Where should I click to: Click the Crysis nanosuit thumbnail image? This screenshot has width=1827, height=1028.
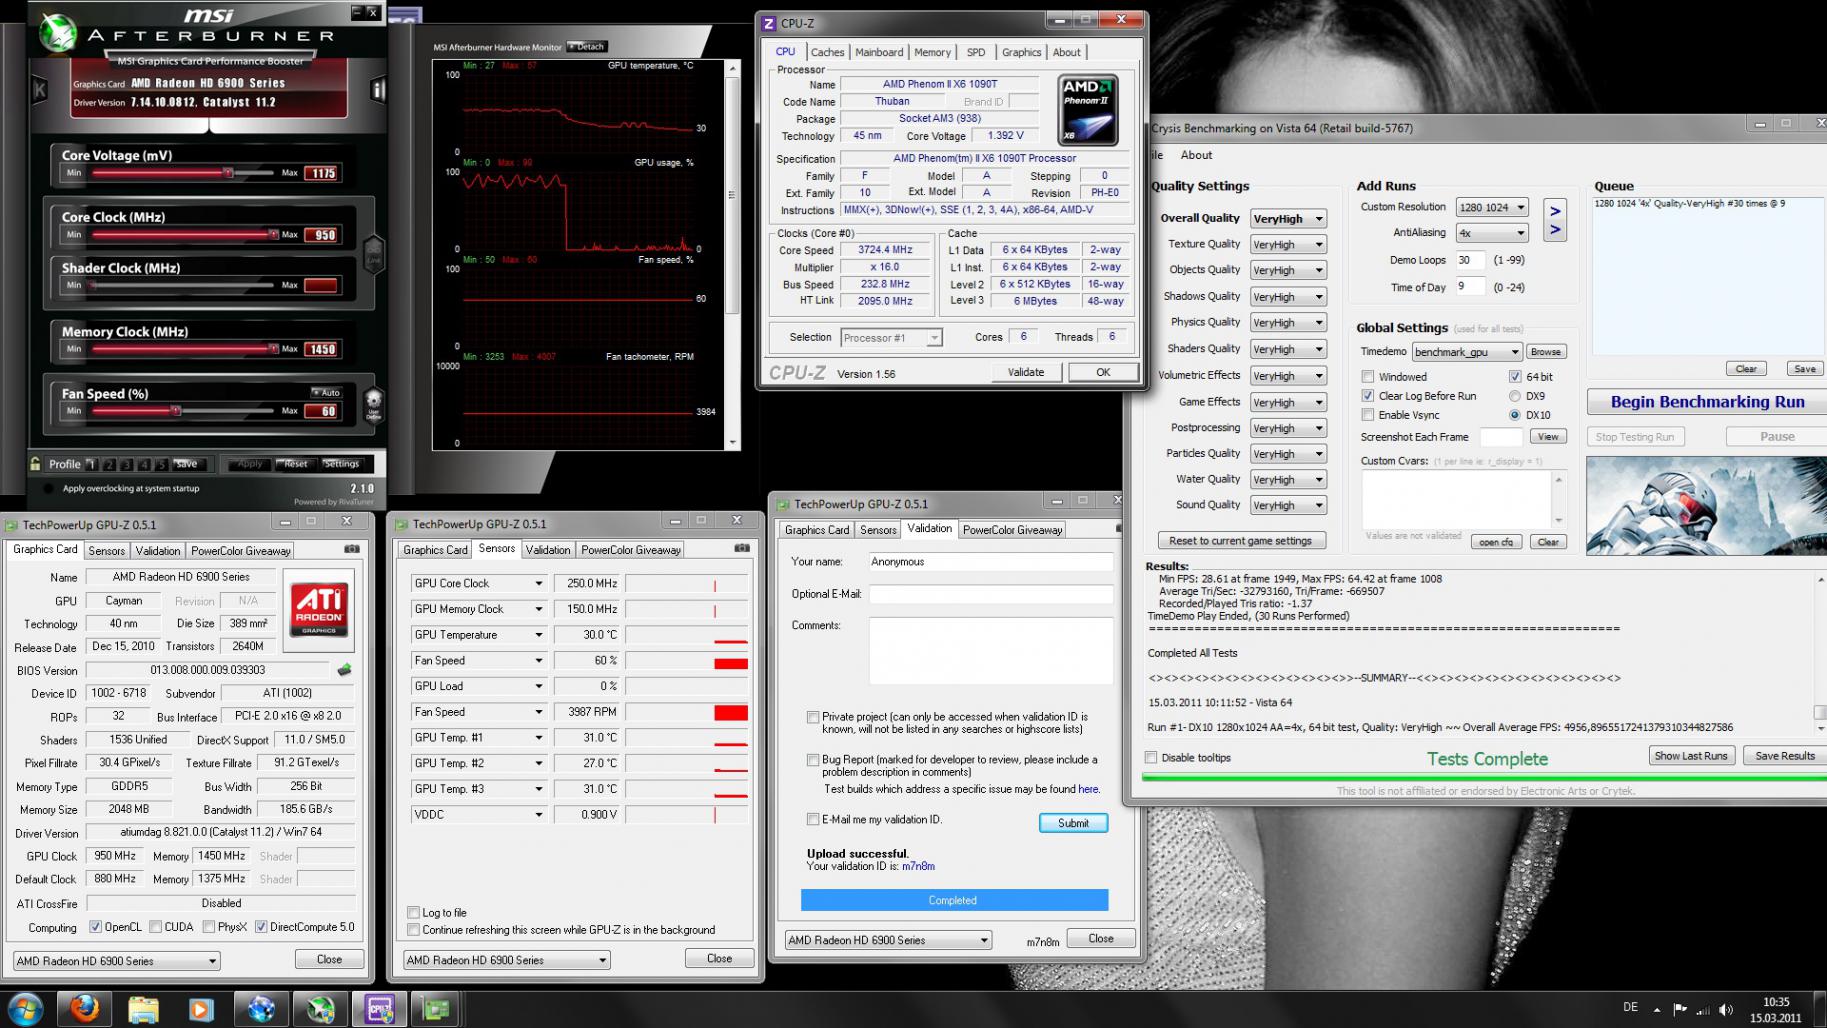(x=1706, y=507)
